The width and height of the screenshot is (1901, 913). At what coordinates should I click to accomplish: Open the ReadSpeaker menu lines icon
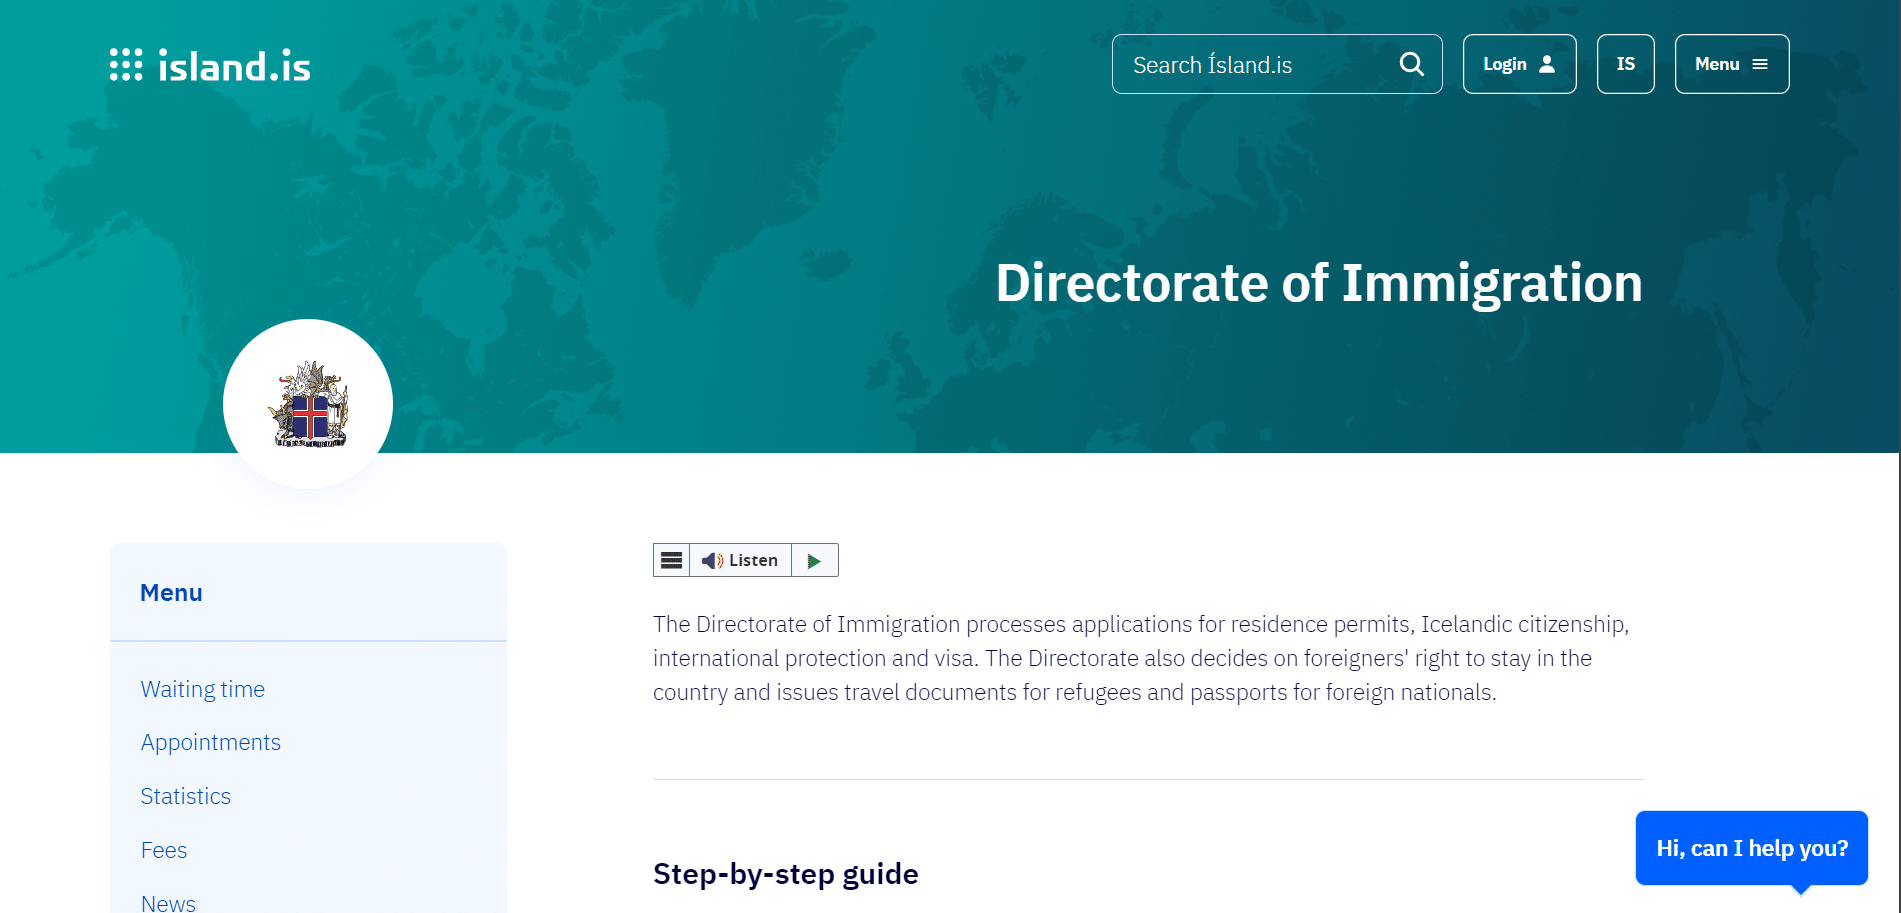(671, 560)
